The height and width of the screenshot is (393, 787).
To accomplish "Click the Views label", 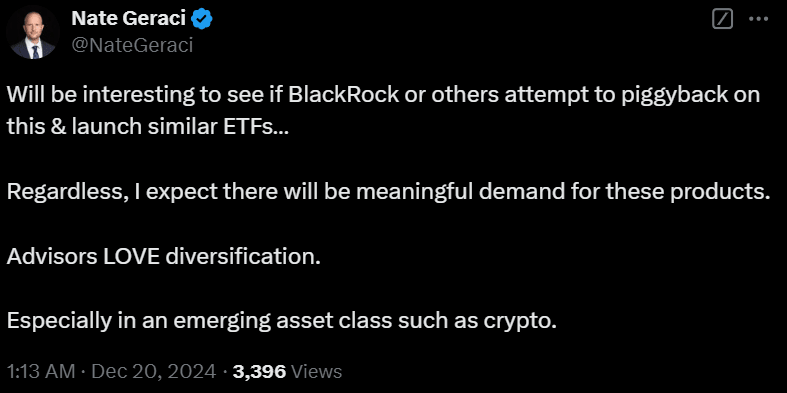I will tap(317, 372).
